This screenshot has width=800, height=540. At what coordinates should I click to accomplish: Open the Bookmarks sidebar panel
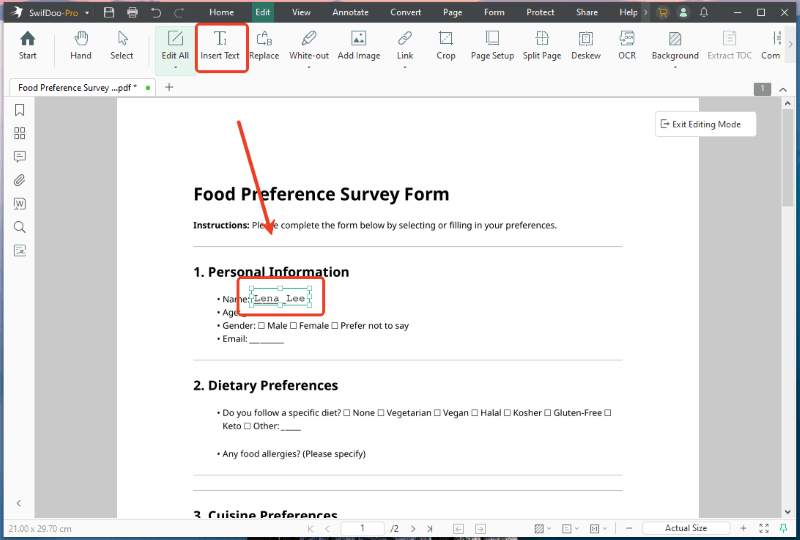pos(19,110)
